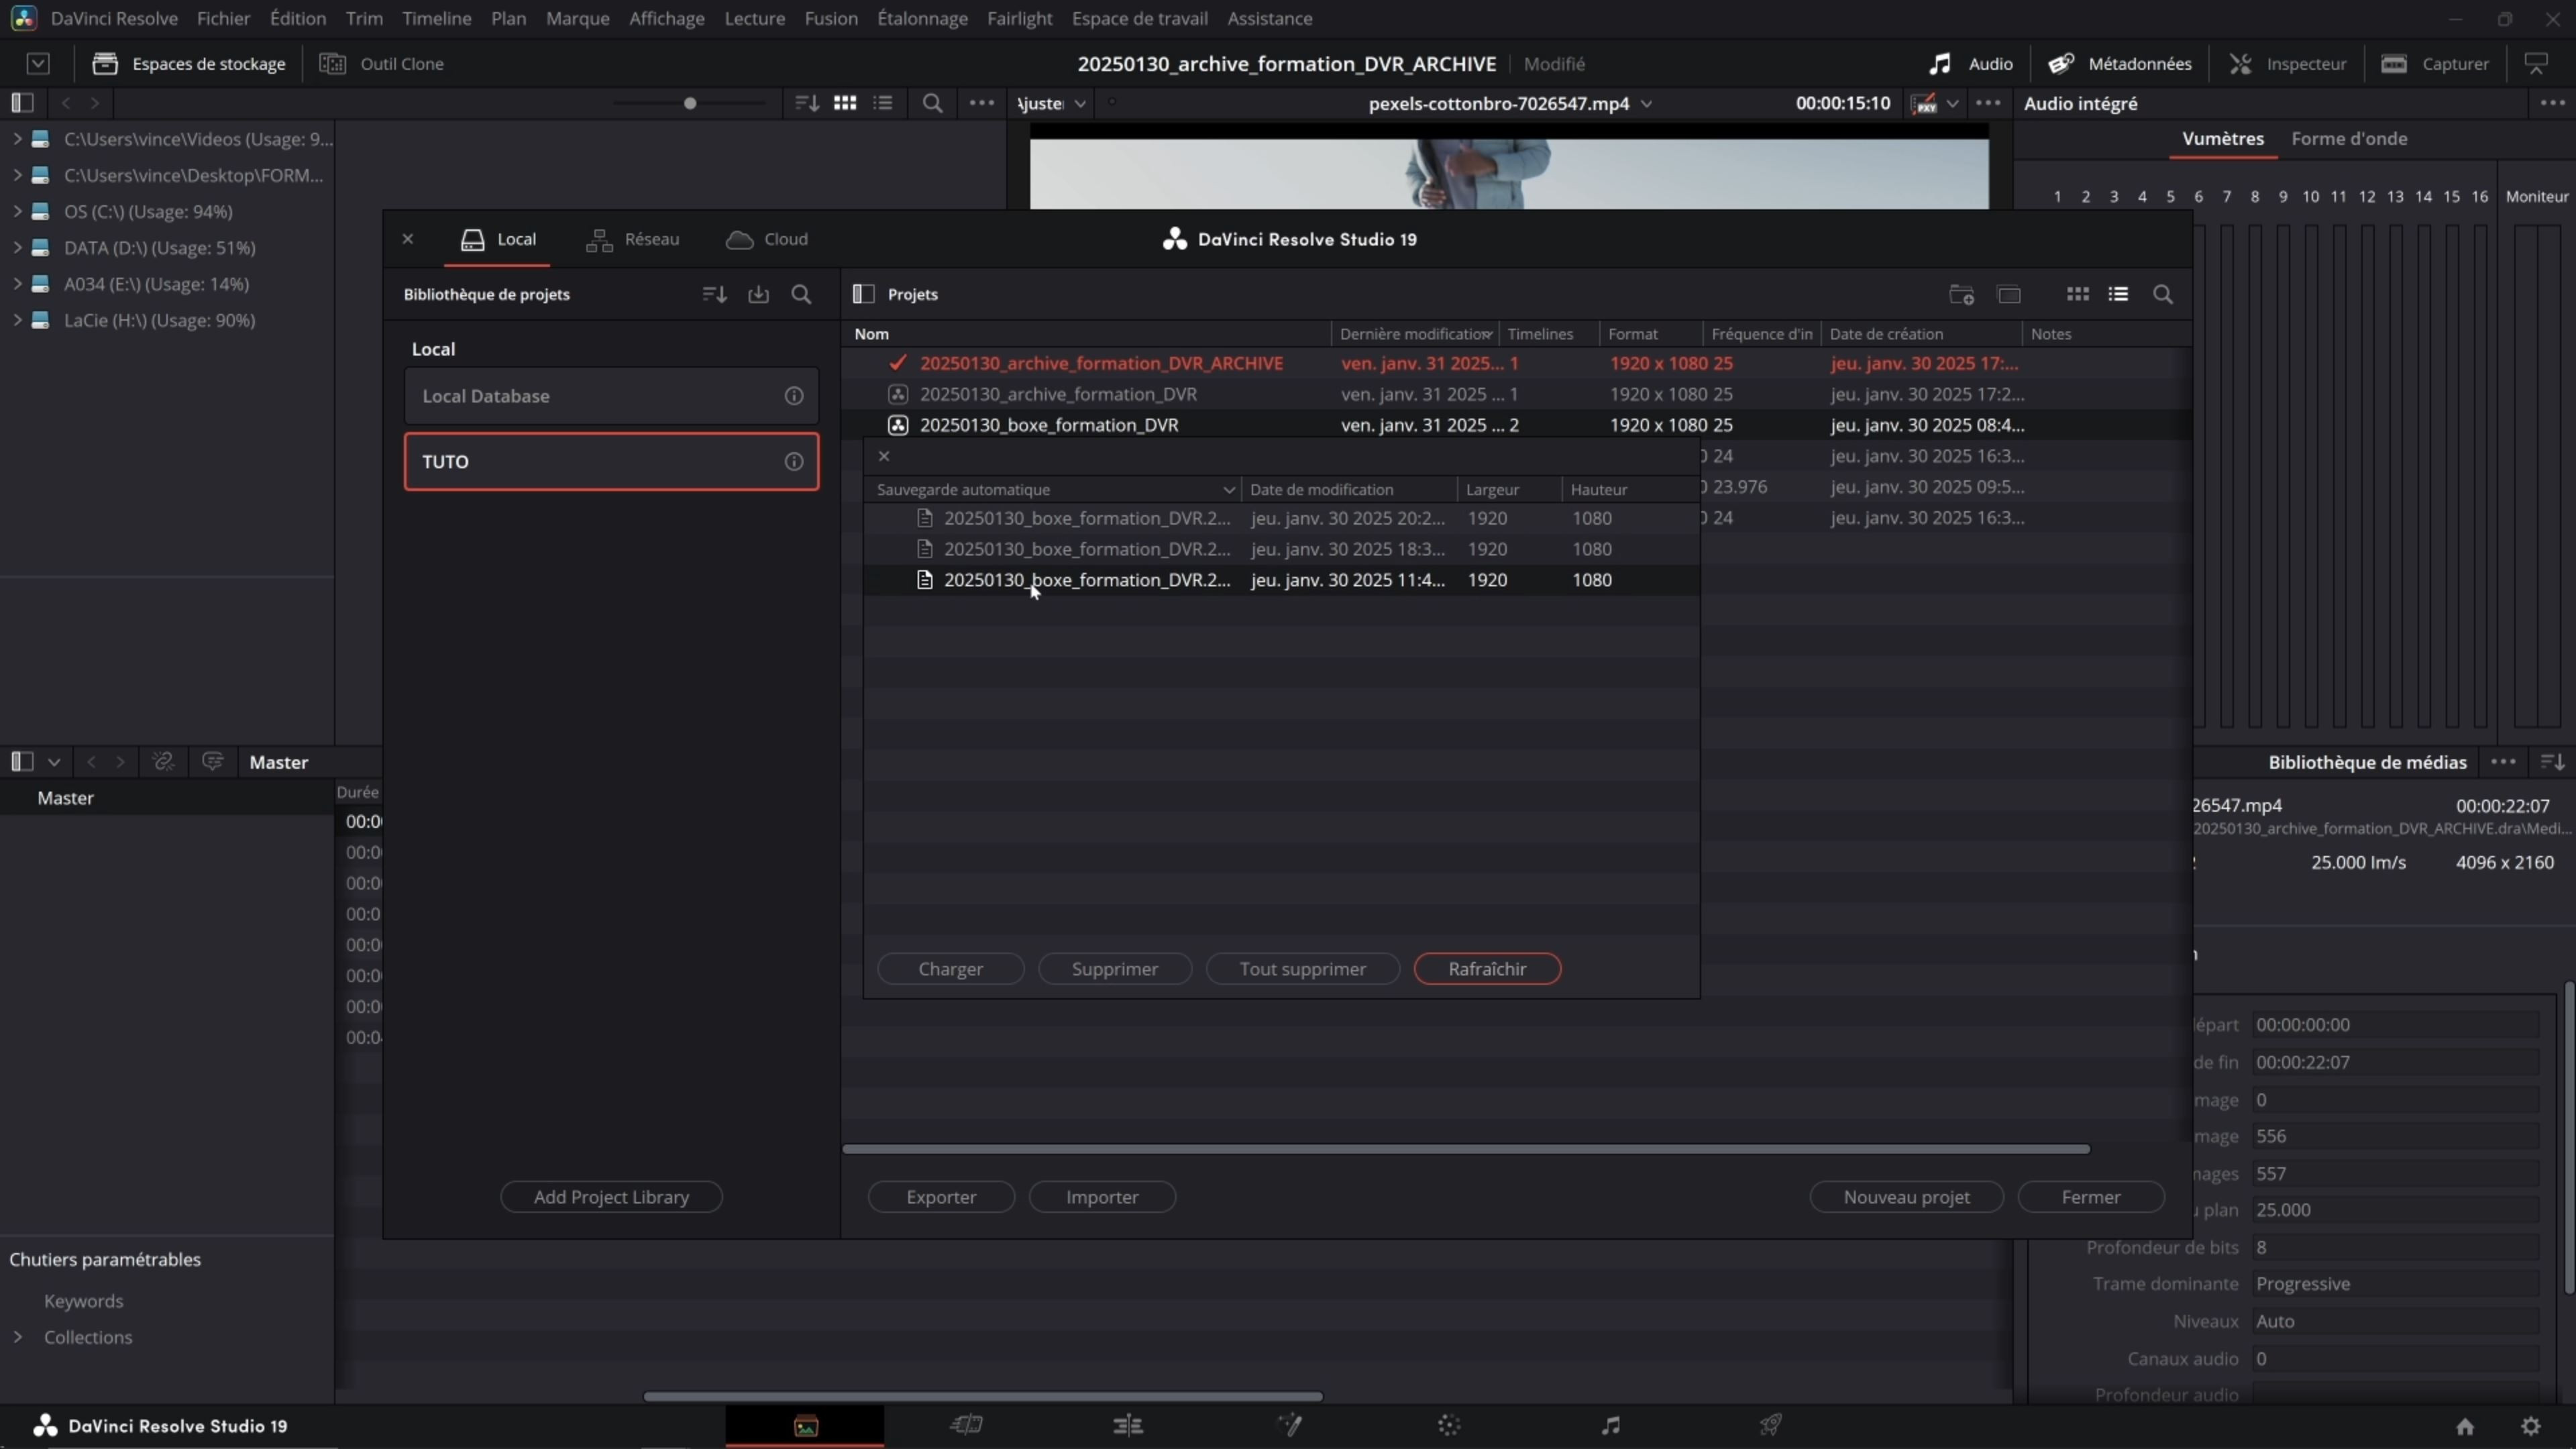This screenshot has height=1449, width=2576.
Task: Open the Deliver page rocket icon
Action: pyautogui.click(x=1771, y=1425)
